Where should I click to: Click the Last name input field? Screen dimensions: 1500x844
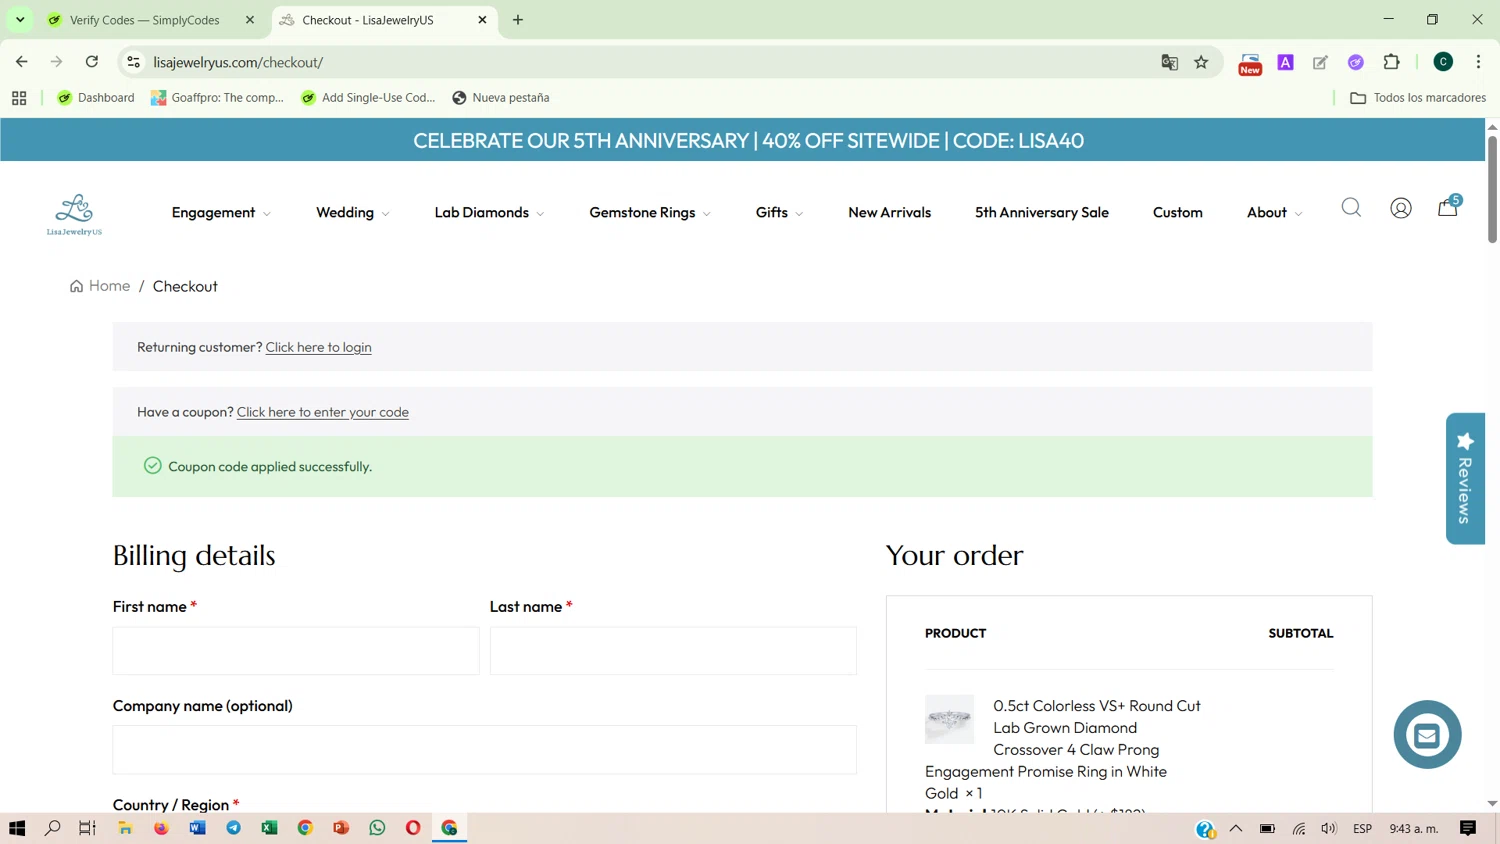[673, 651]
